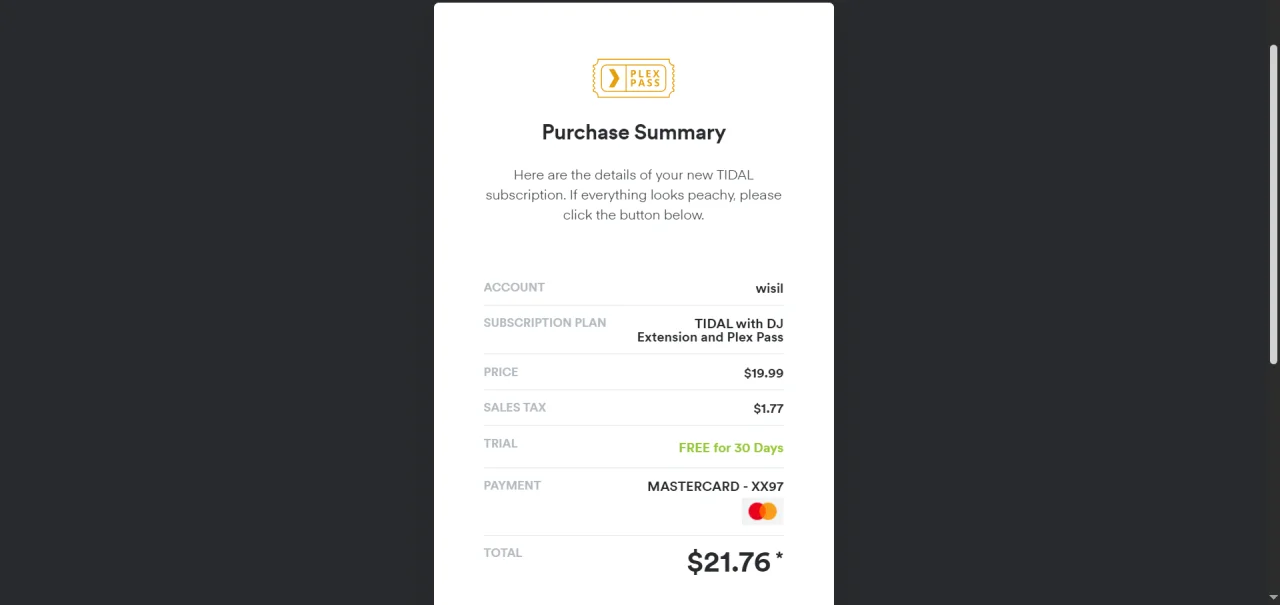Click the TRIAL row label
Image resolution: width=1280 pixels, height=605 pixels.
[500, 443]
